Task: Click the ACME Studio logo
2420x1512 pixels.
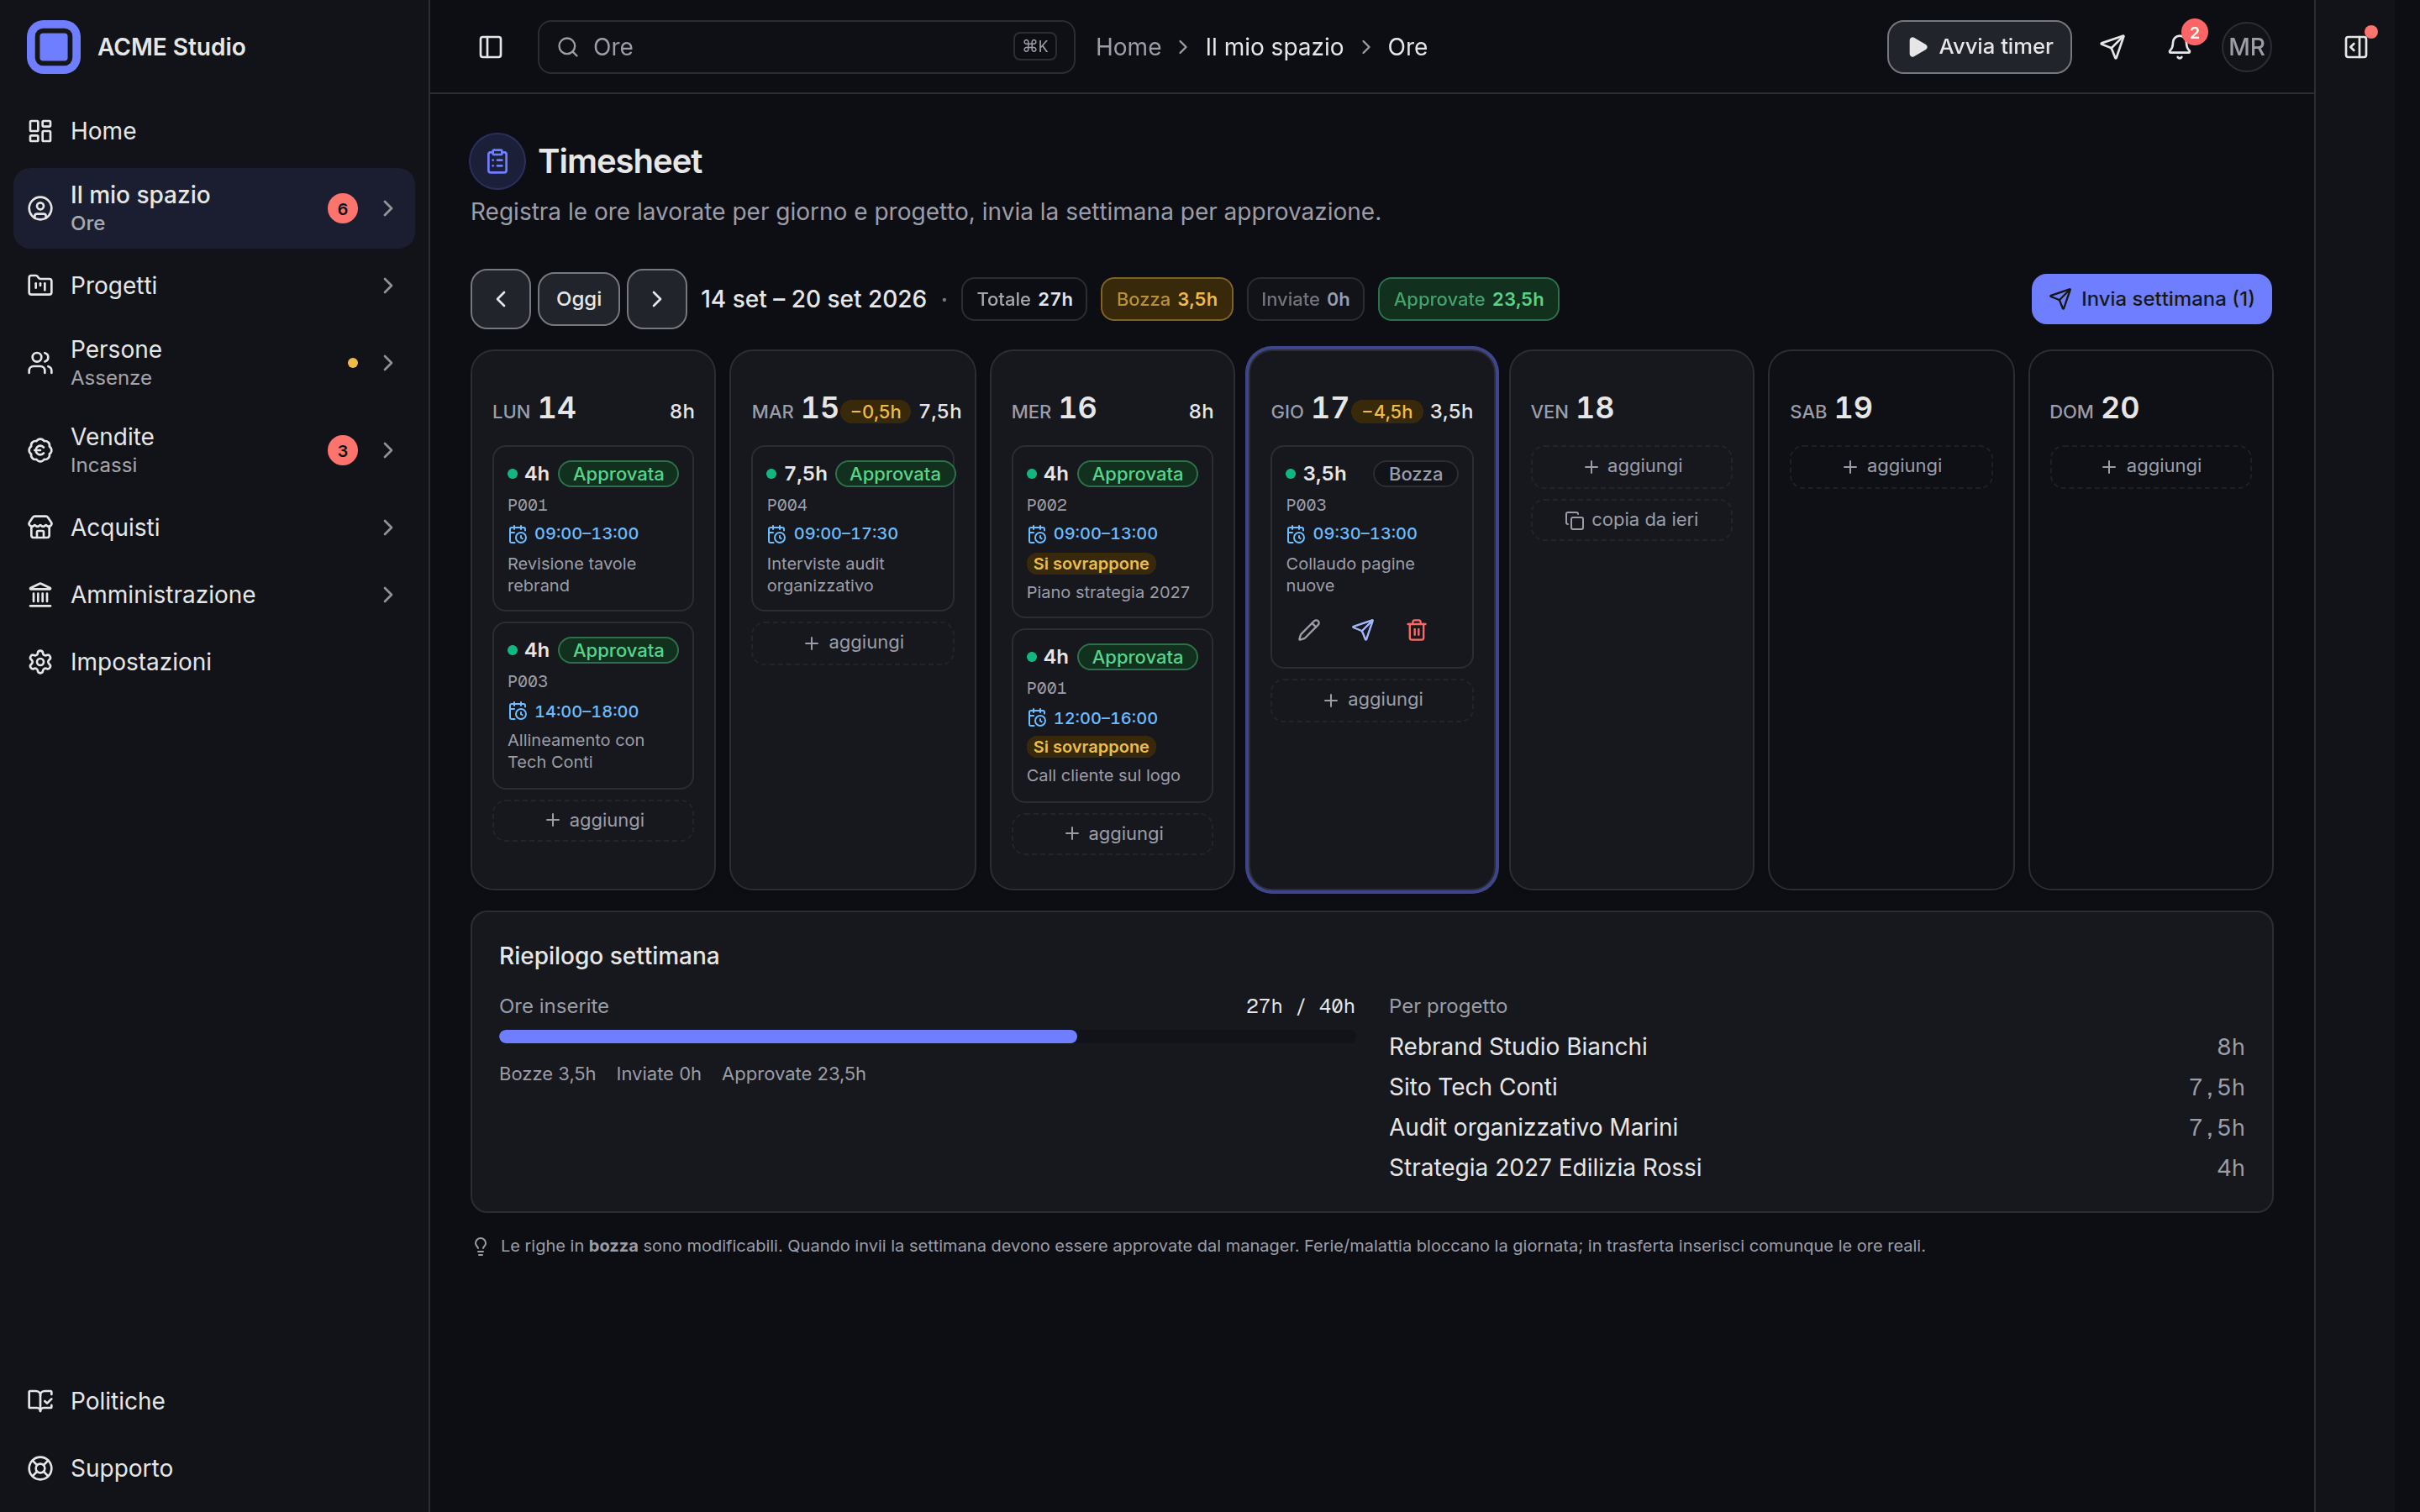Action: [54, 47]
